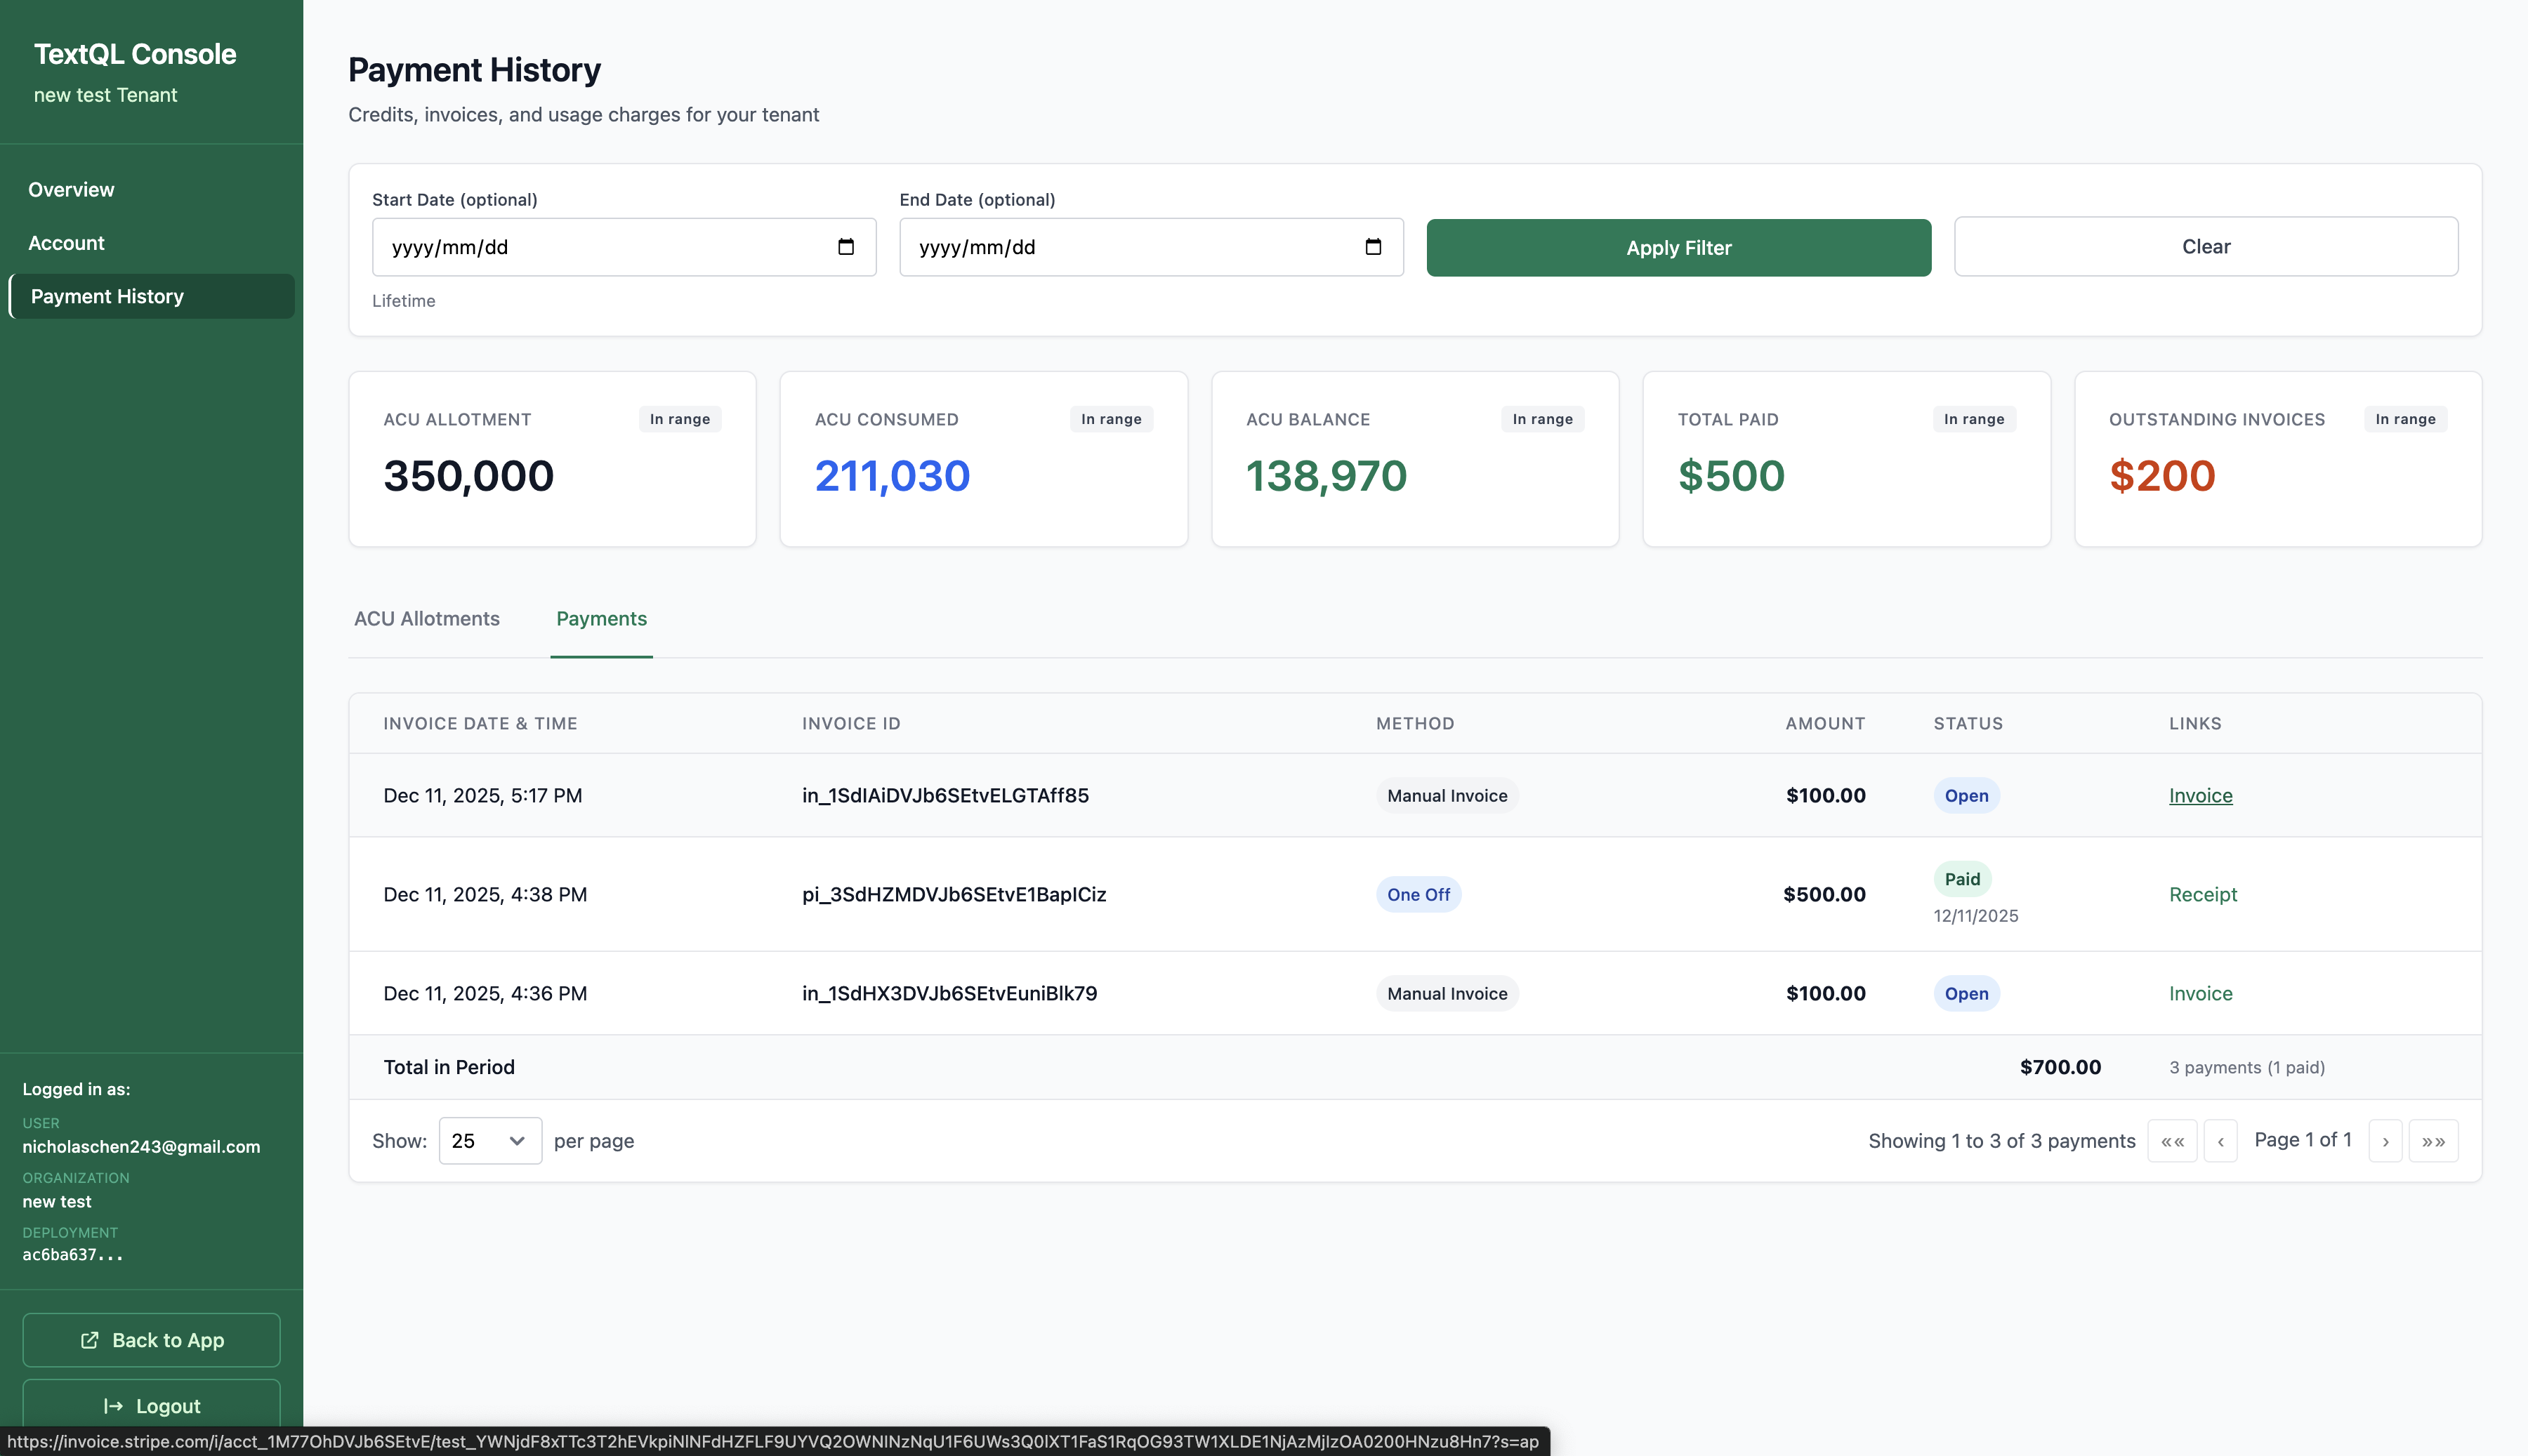Apply the date filter
Image resolution: width=2528 pixels, height=1456 pixels.
coord(1678,247)
